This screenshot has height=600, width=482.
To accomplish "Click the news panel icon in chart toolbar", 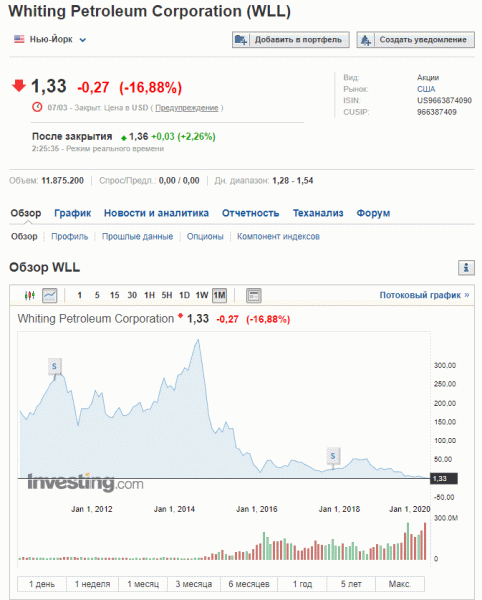I will [x=254, y=295].
